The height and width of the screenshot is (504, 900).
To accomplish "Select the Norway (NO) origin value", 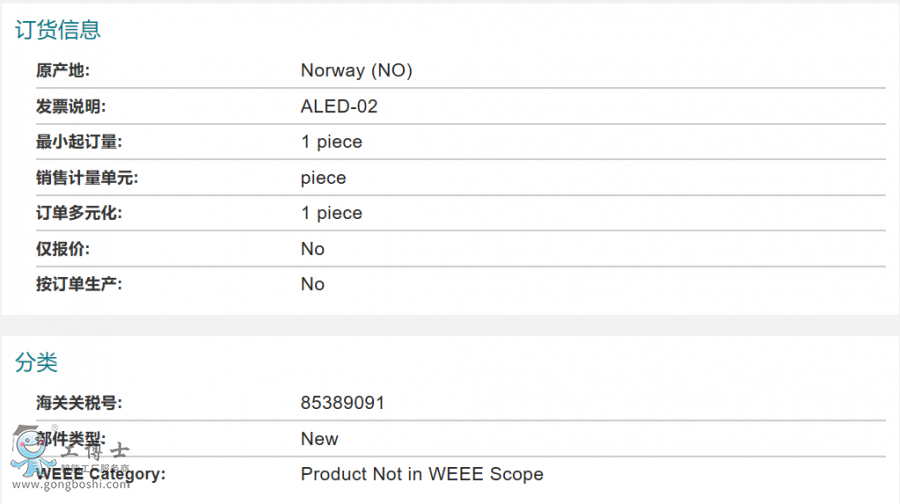I will pos(356,71).
